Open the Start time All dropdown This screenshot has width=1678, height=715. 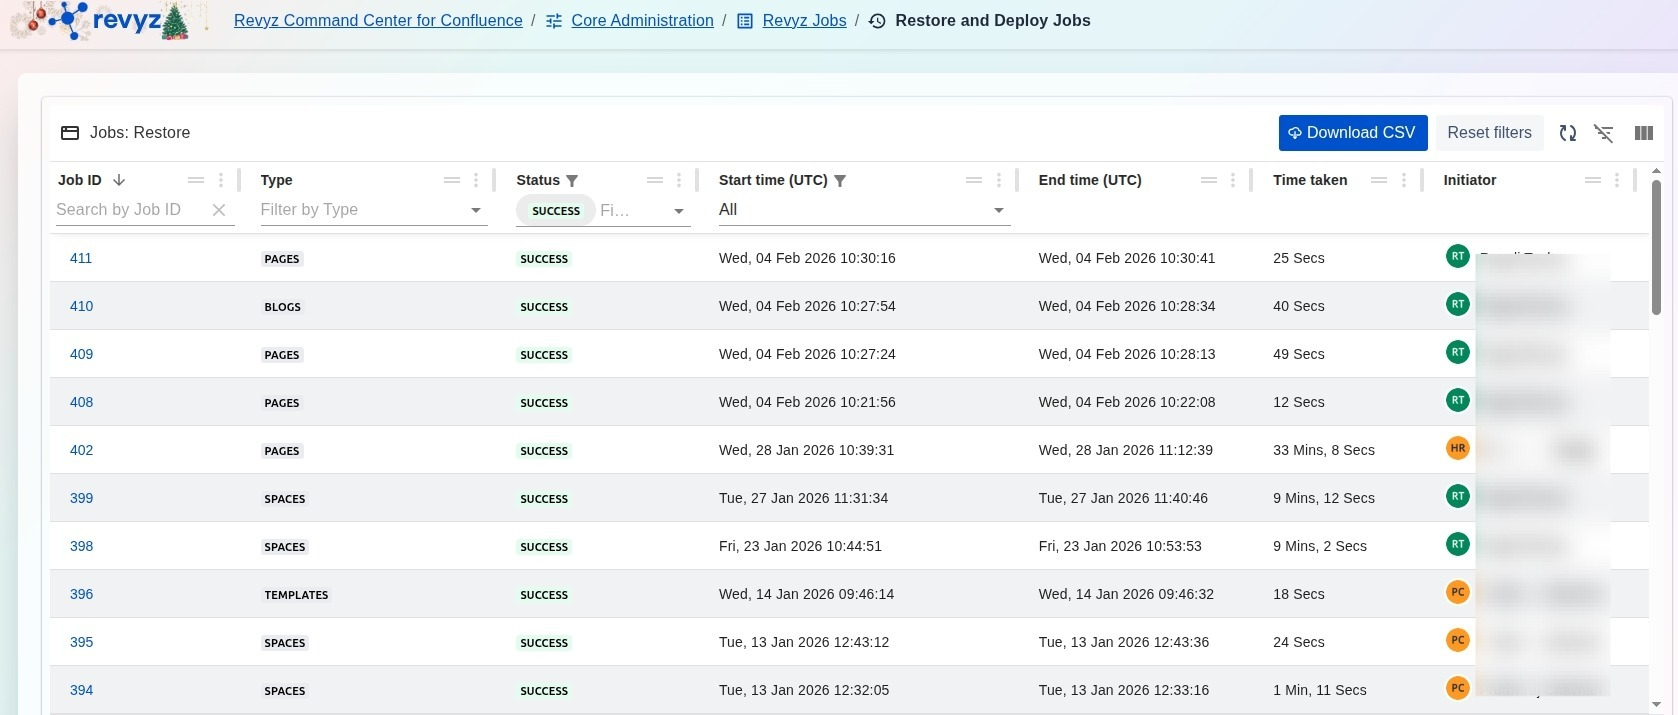pyautogui.click(x=998, y=210)
